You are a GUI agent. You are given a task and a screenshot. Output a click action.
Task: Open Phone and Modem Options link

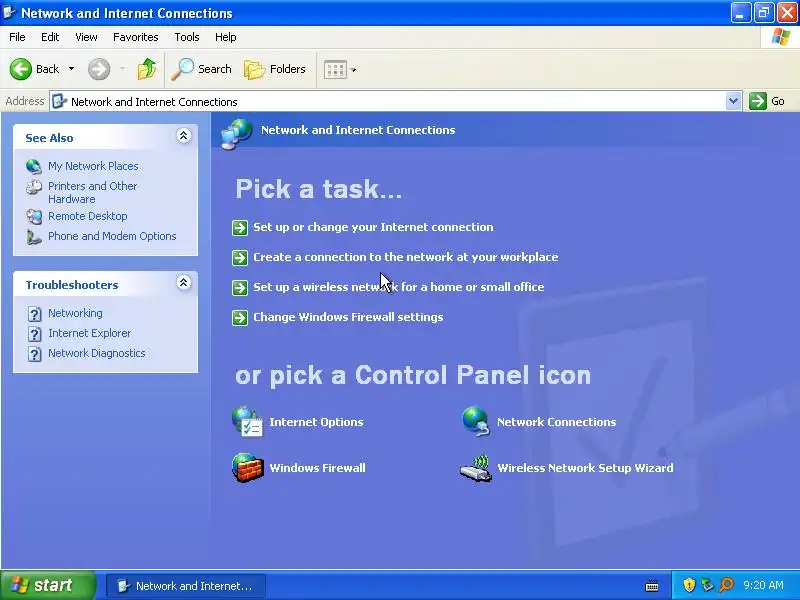(x=112, y=236)
